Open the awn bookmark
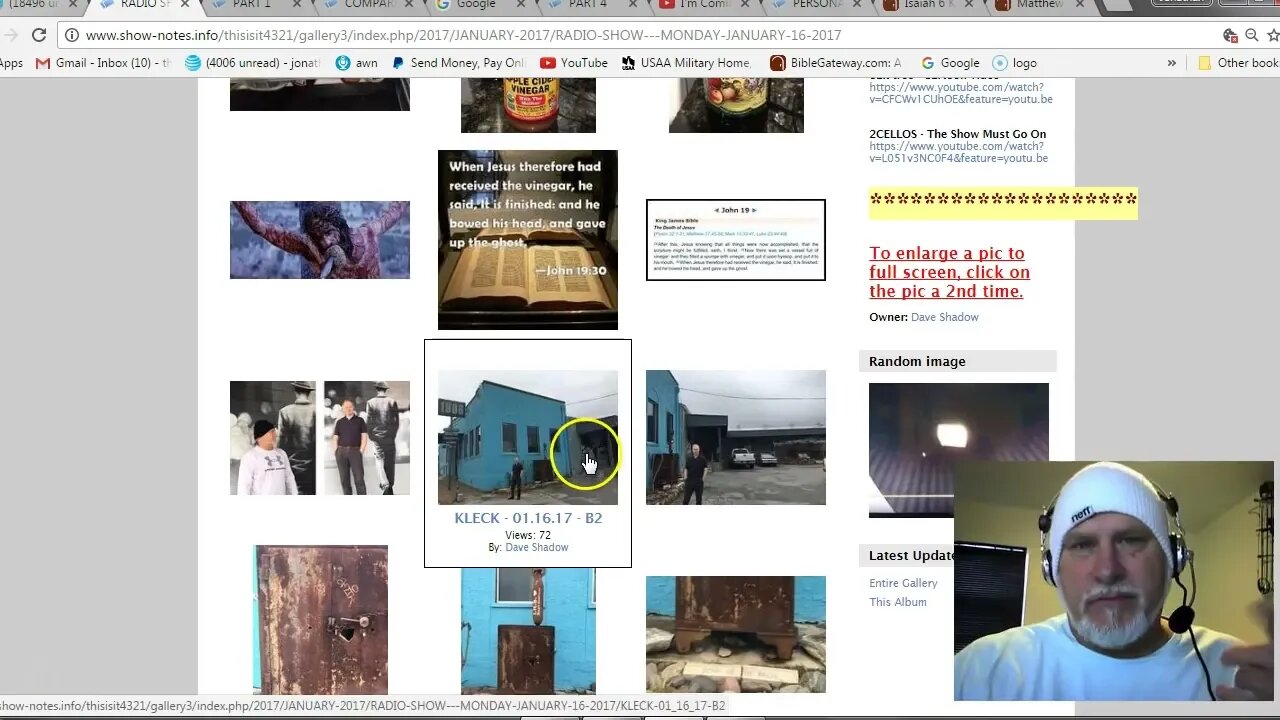The image size is (1280, 720). tap(356, 62)
